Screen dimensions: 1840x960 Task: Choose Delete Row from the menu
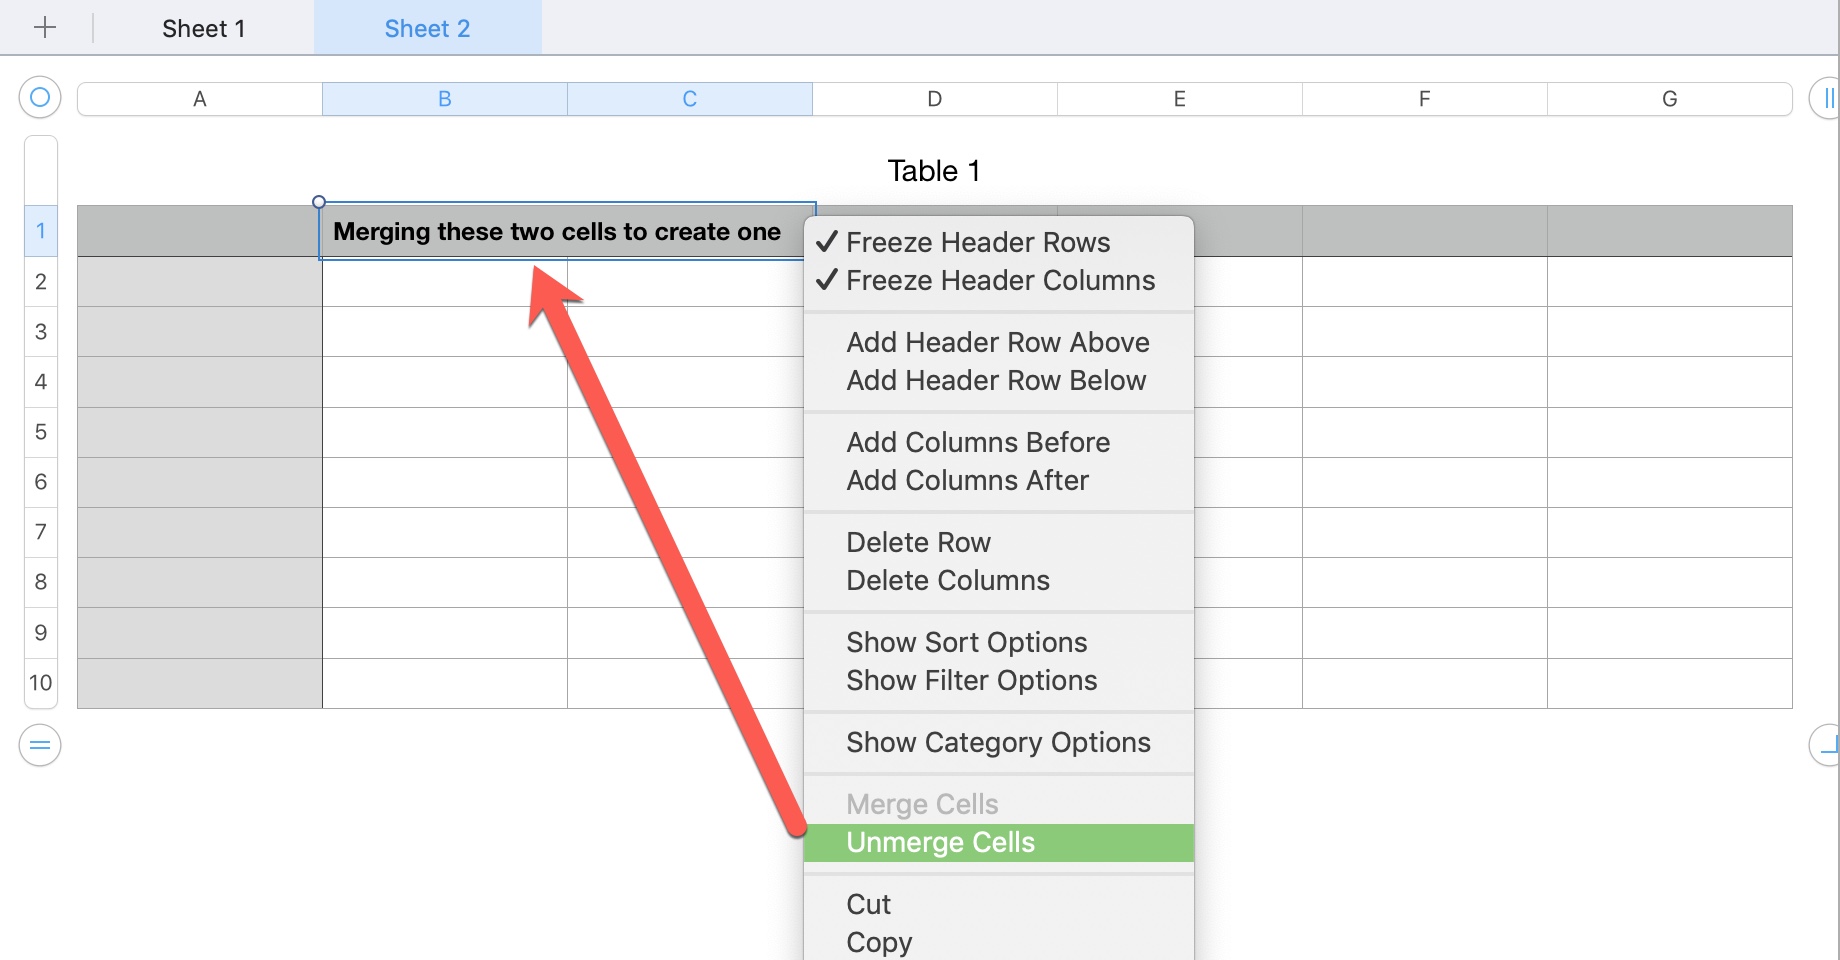point(917,541)
